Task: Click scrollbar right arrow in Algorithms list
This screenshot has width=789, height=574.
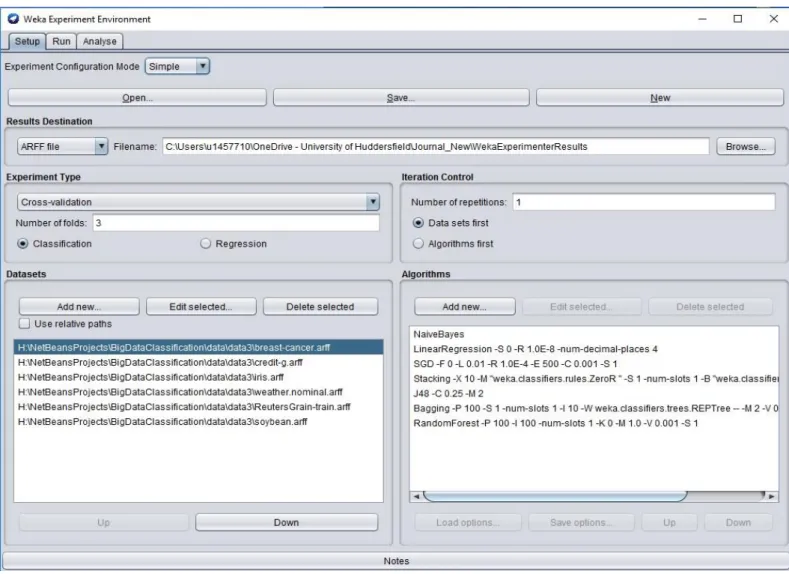Action: [772, 497]
